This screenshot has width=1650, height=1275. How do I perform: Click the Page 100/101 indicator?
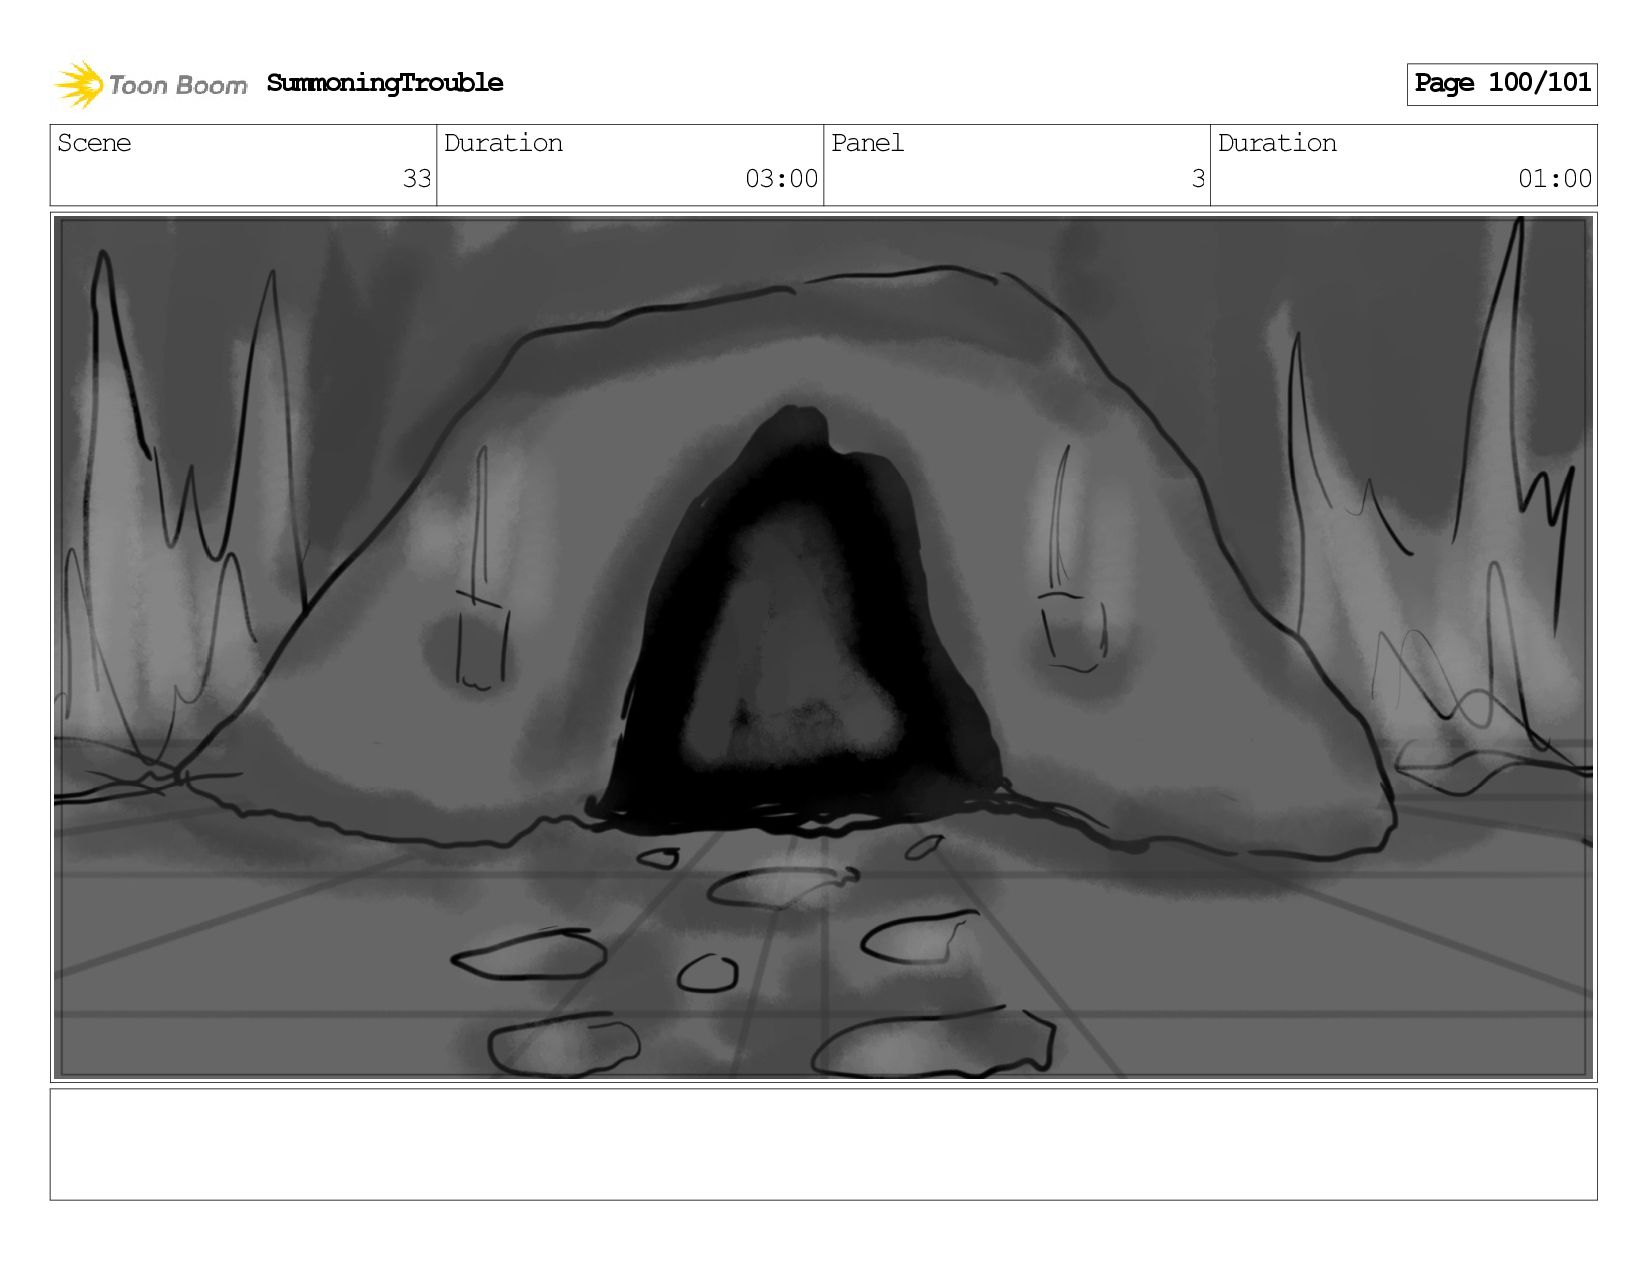pos(1502,84)
